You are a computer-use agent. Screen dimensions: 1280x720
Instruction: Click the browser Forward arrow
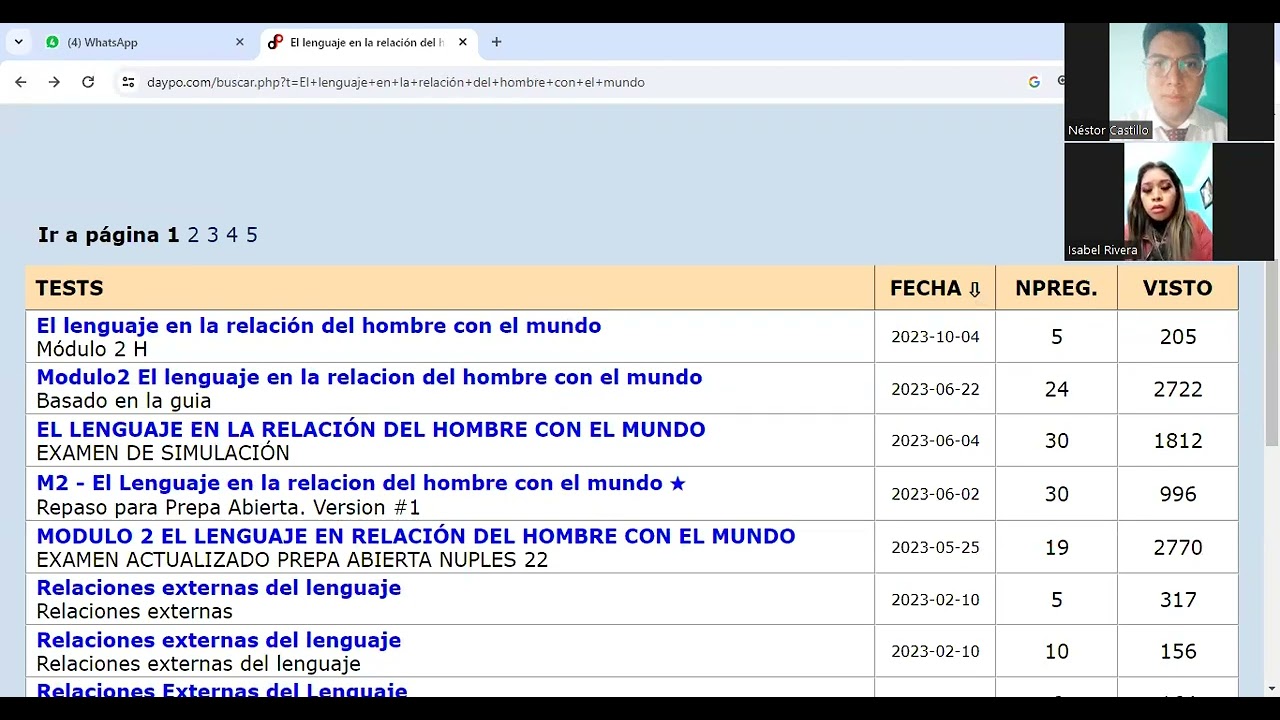(x=54, y=82)
